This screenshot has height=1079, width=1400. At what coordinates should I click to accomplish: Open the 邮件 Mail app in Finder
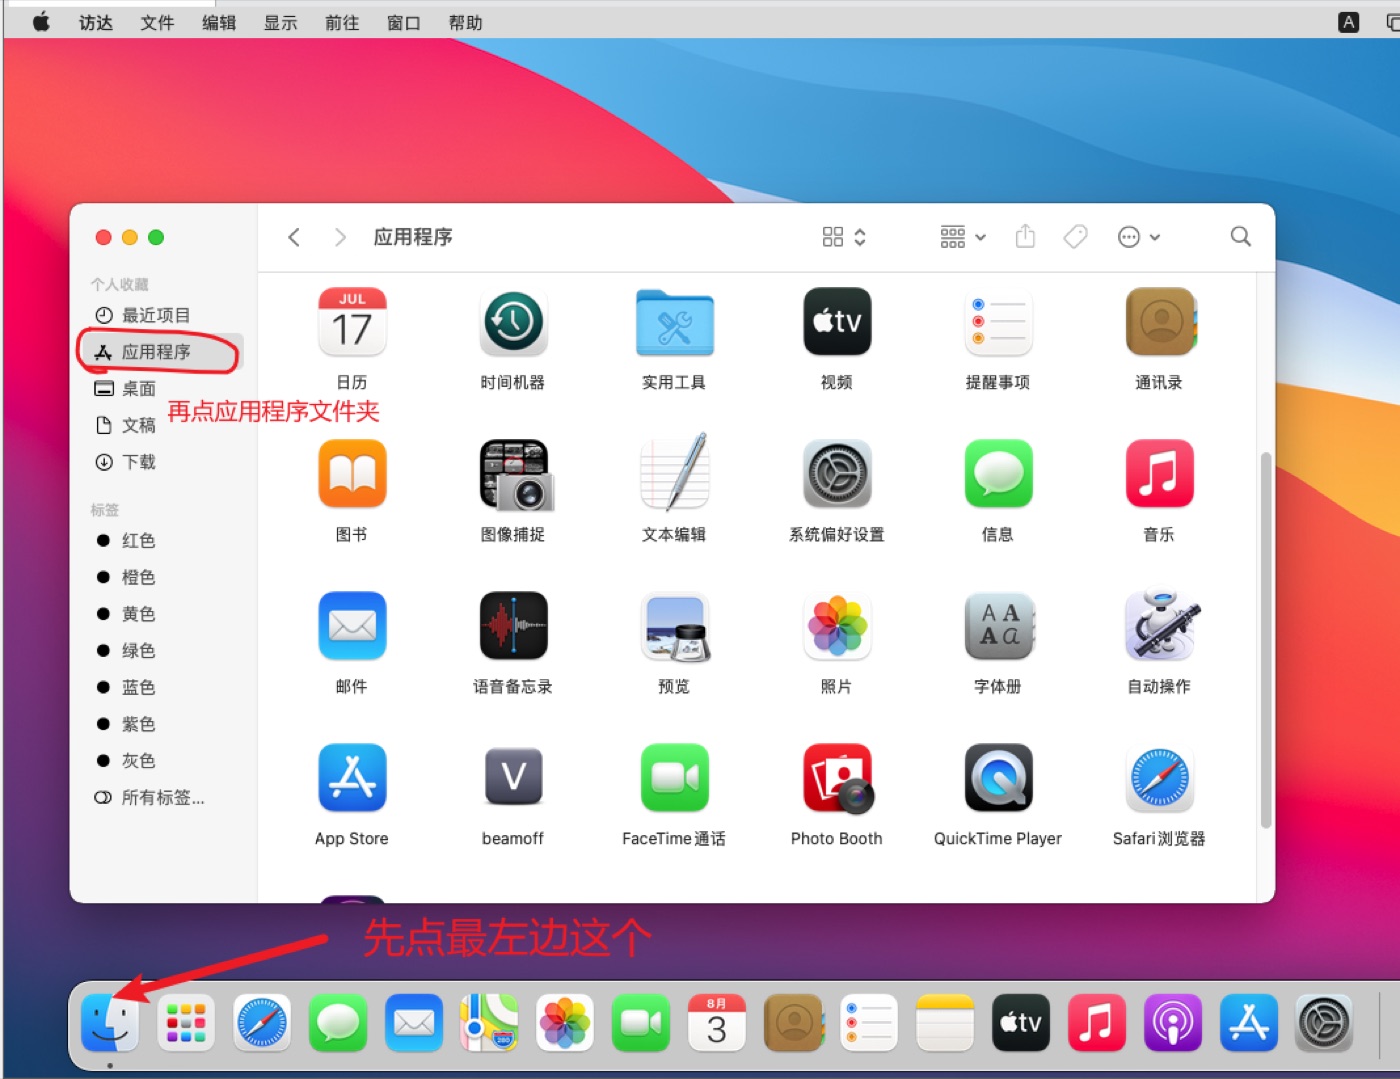(352, 626)
